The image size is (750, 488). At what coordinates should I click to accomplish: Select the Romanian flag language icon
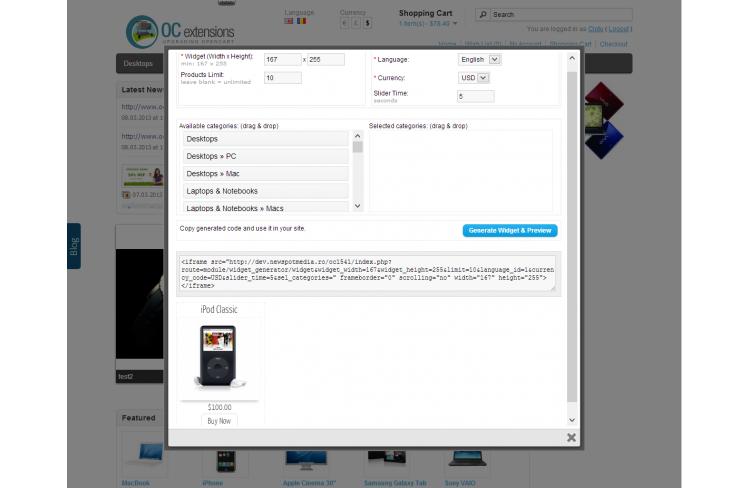(x=301, y=21)
